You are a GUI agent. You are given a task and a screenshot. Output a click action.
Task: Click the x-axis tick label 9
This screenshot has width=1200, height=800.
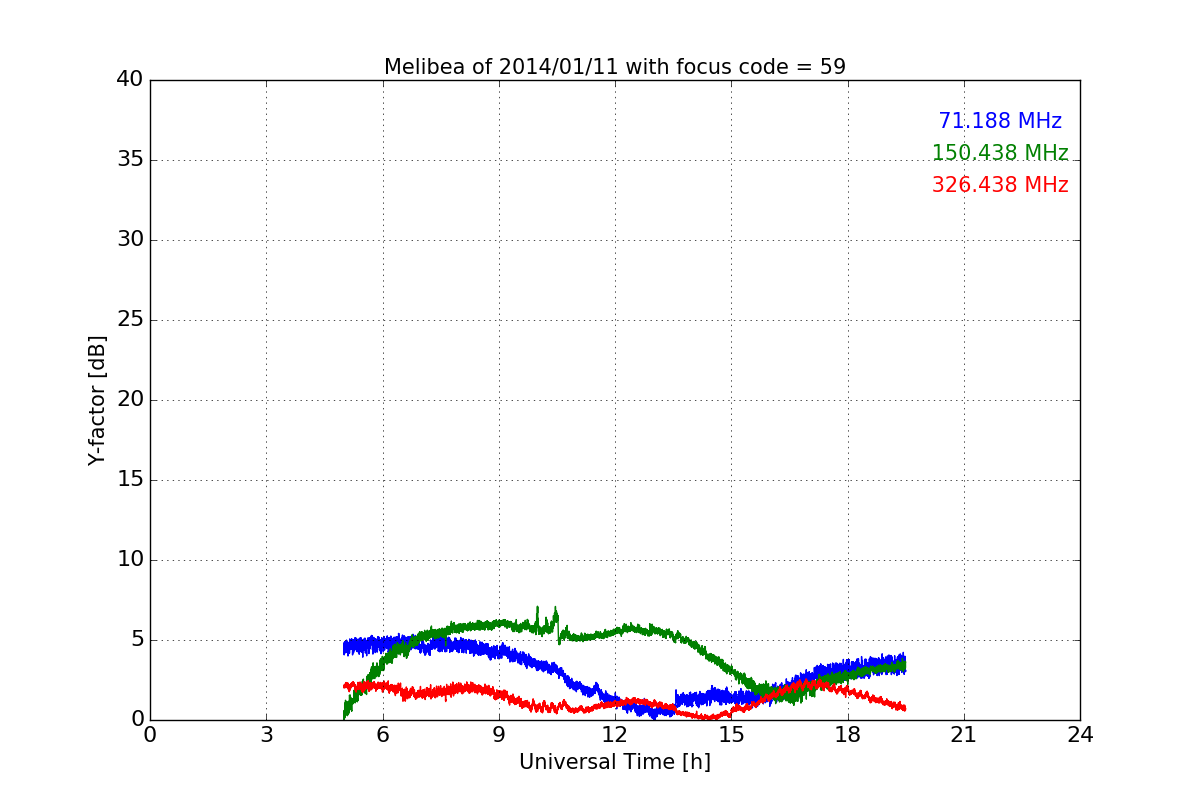click(499, 735)
